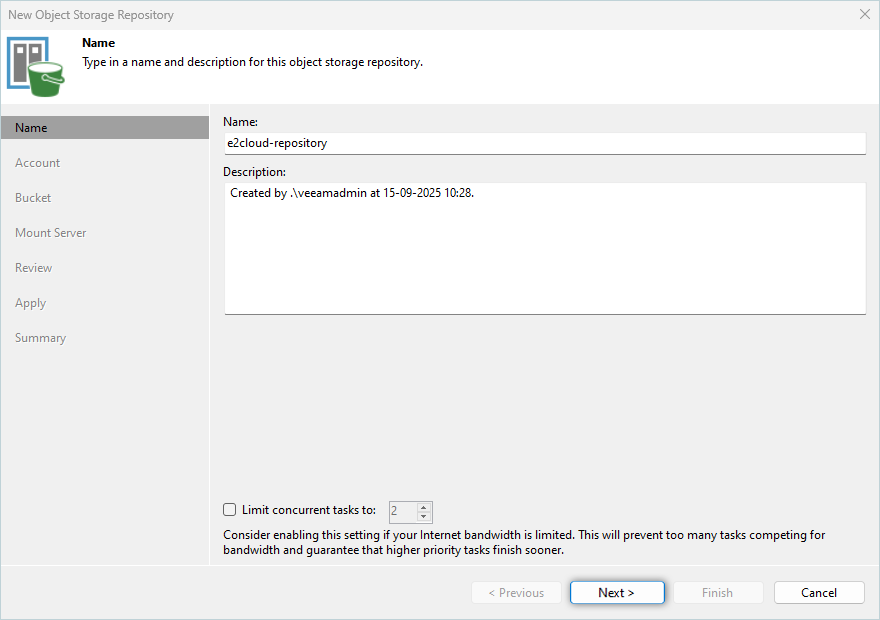Open the Bucket wizard step
Image resolution: width=880 pixels, height=620 pixels.
tap(33, 198)
